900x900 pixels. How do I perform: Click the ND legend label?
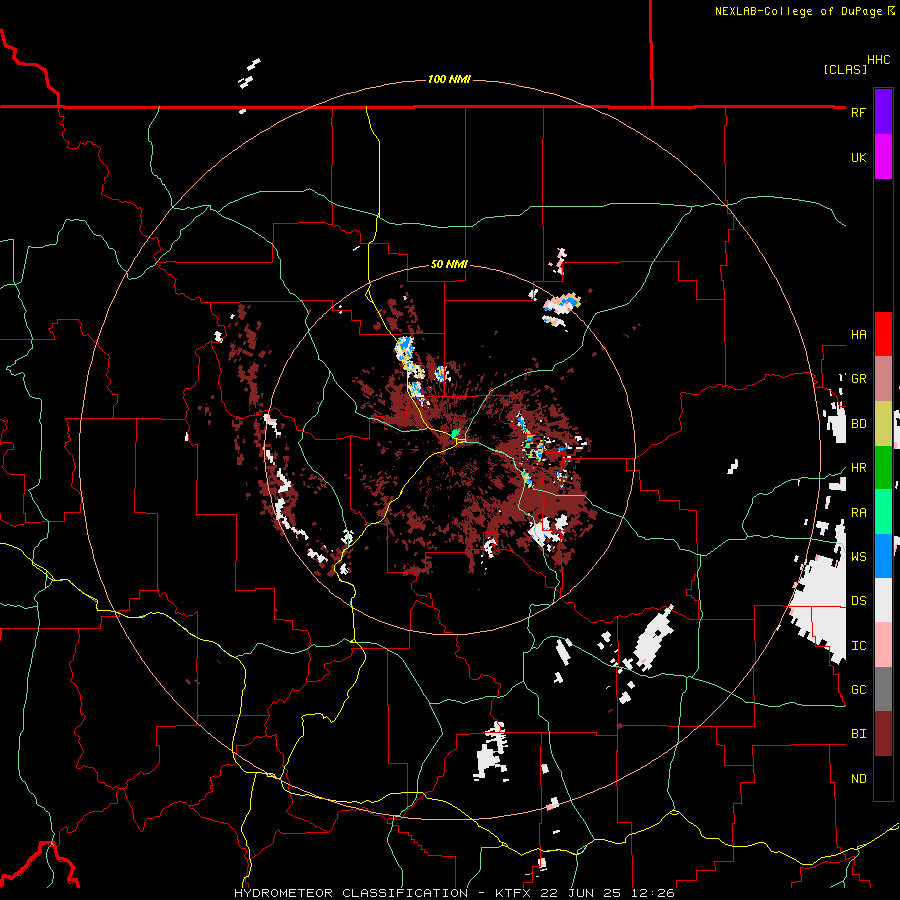coord(858,779)
